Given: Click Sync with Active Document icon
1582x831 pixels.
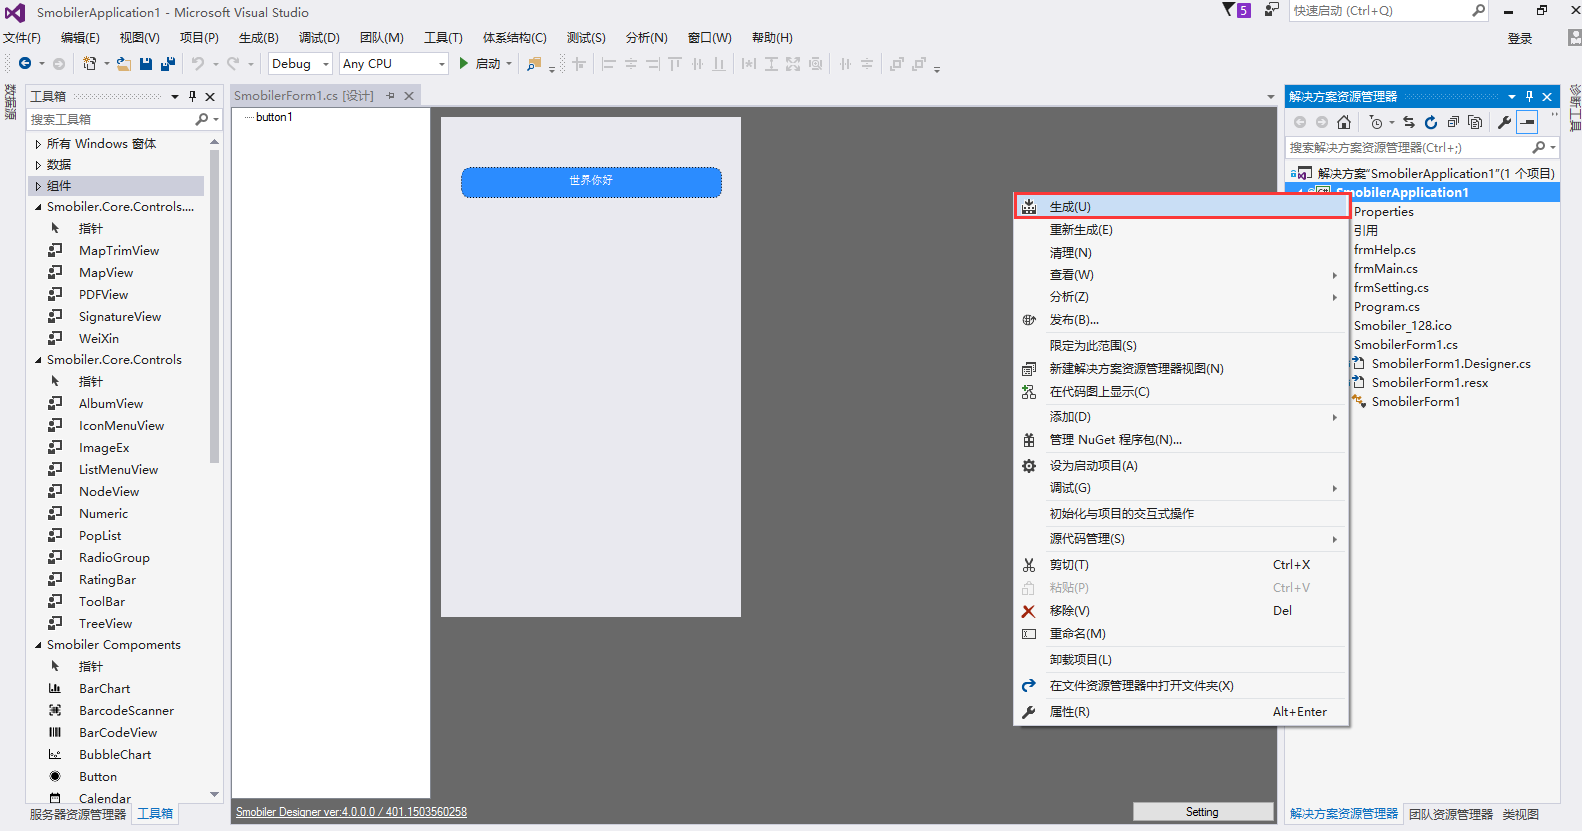Looking at the screenshot, I should click(x=1409, y=122).
